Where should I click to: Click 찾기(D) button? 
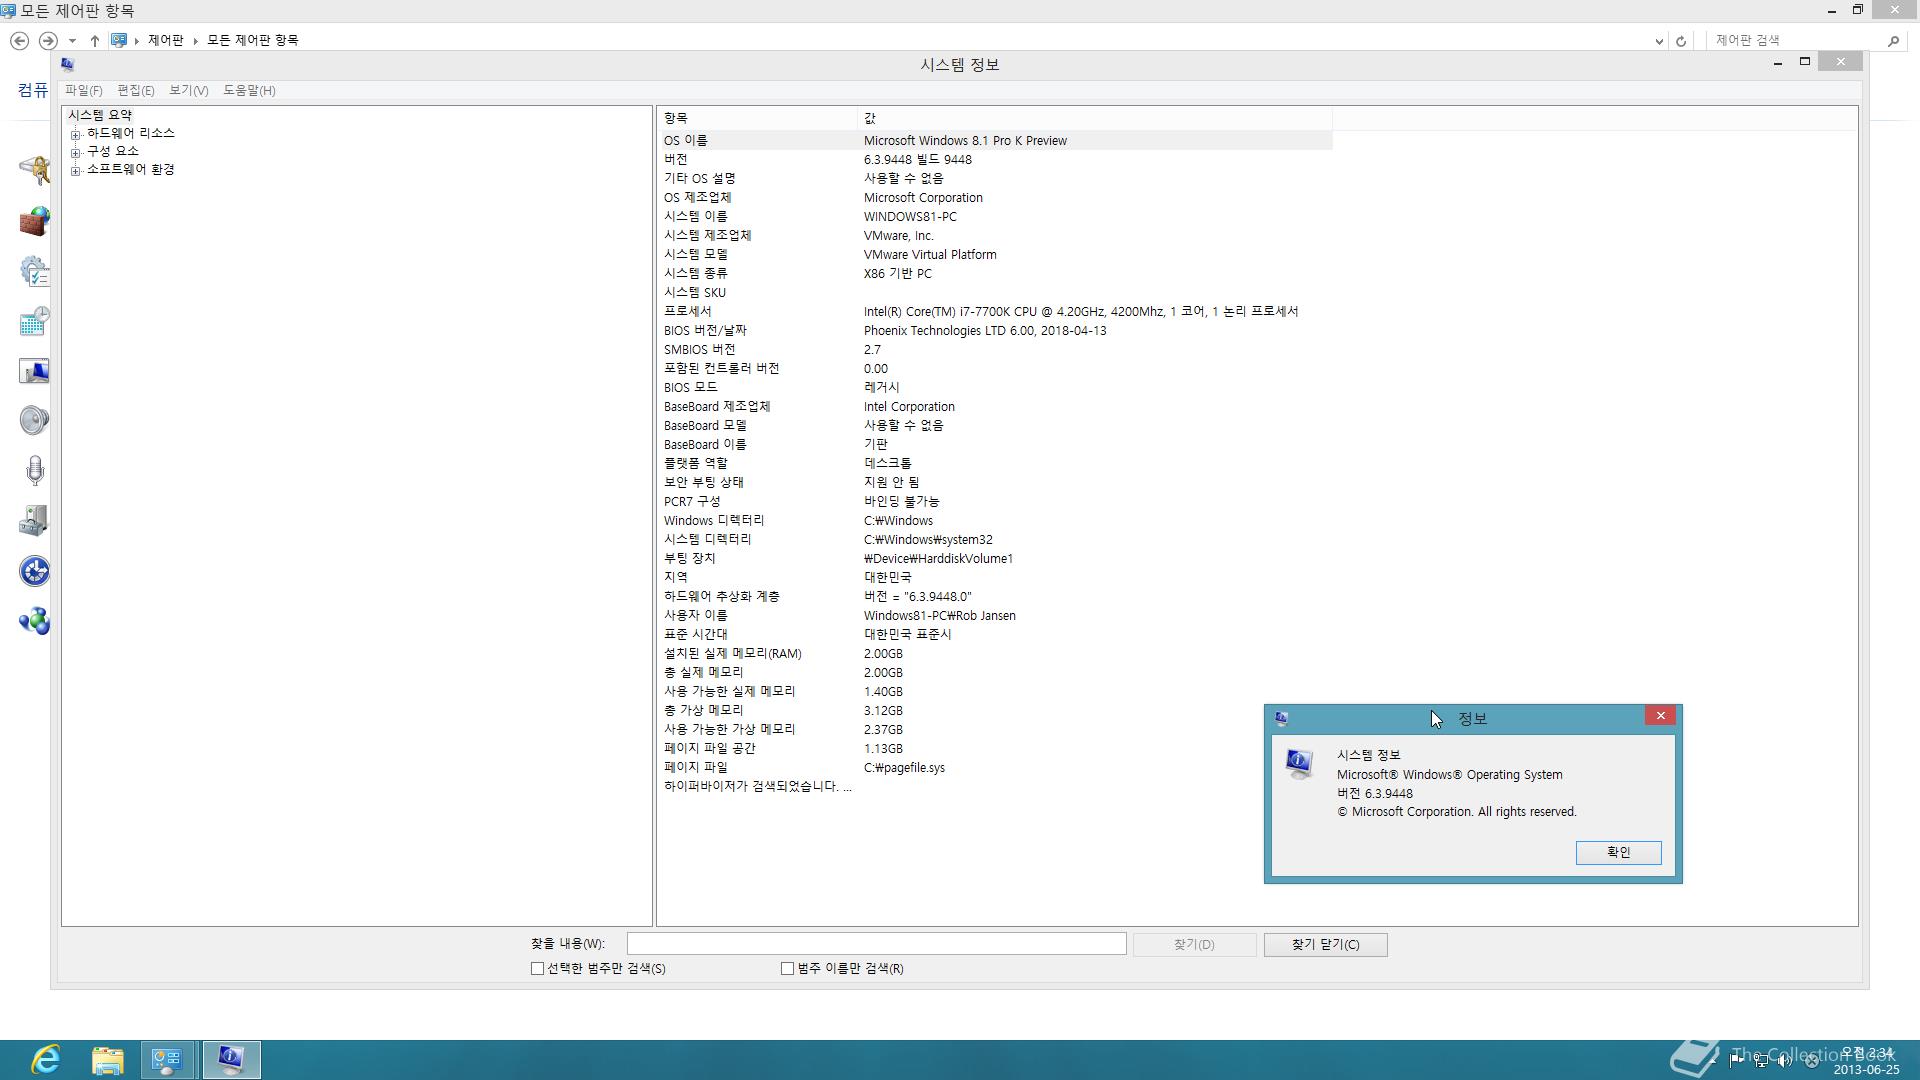(x=1194, y=944)
